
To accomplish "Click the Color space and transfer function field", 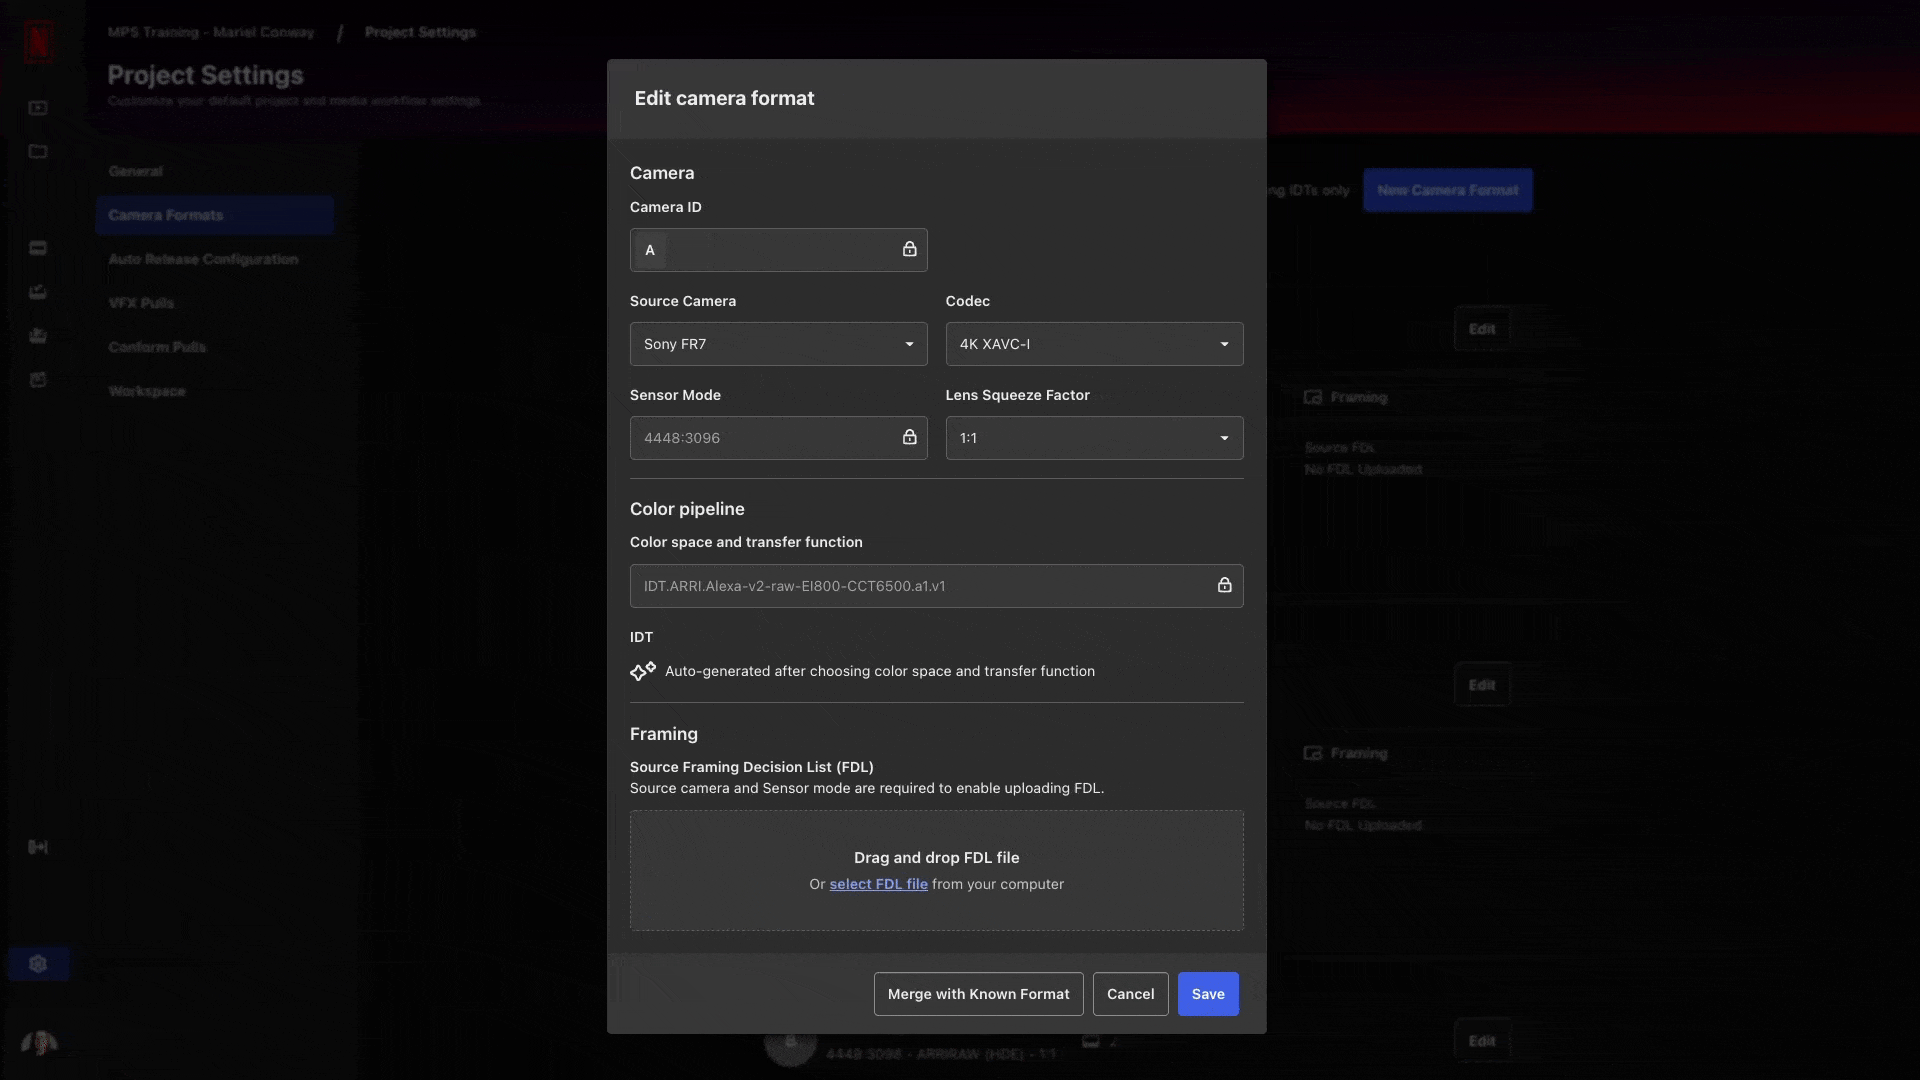I will point(936,586).
